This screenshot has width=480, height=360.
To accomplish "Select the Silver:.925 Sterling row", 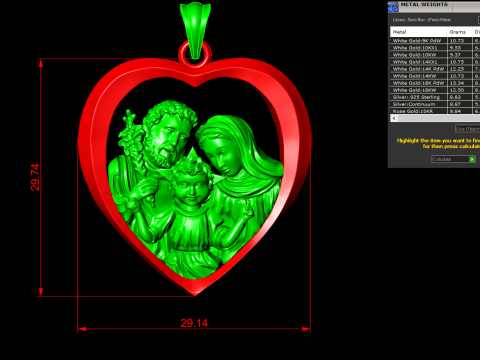I will pyautogui.click(x=435, y=97).
